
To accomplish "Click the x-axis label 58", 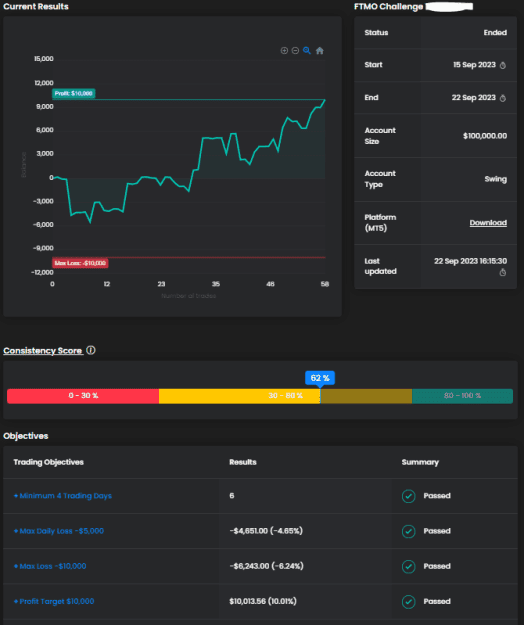I will (325, 284).
